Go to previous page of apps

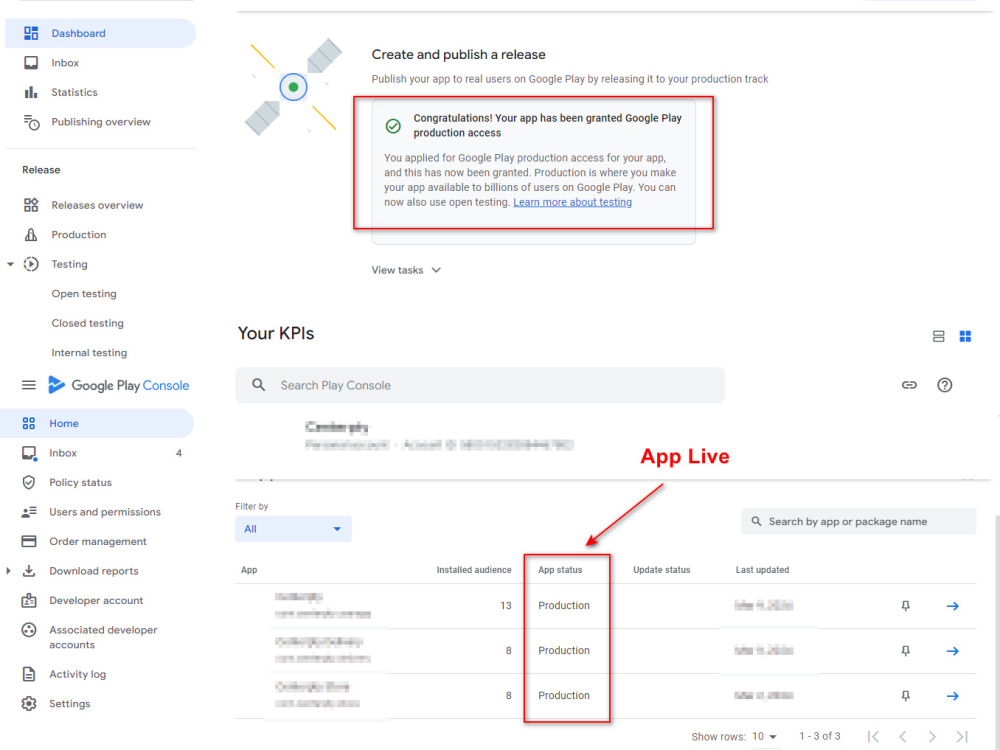tap(902, 737)
